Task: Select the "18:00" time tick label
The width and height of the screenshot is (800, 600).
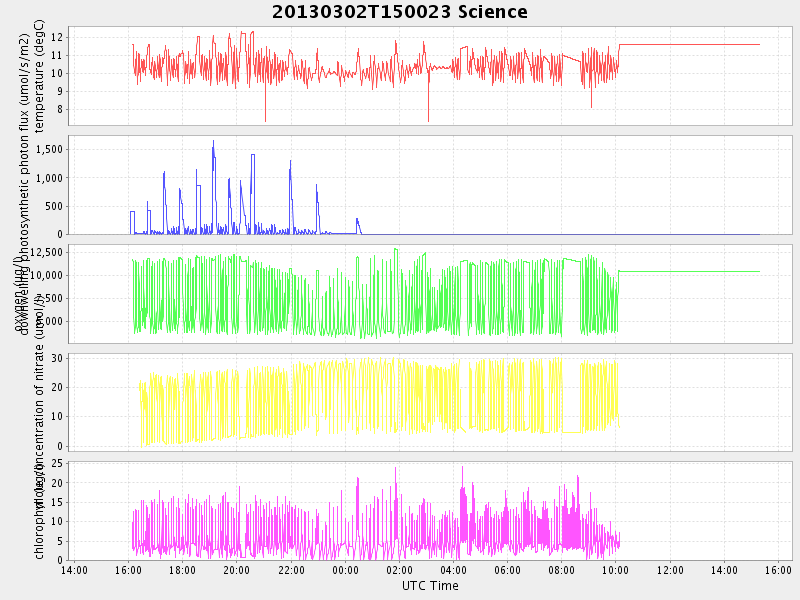Action: 182,570
